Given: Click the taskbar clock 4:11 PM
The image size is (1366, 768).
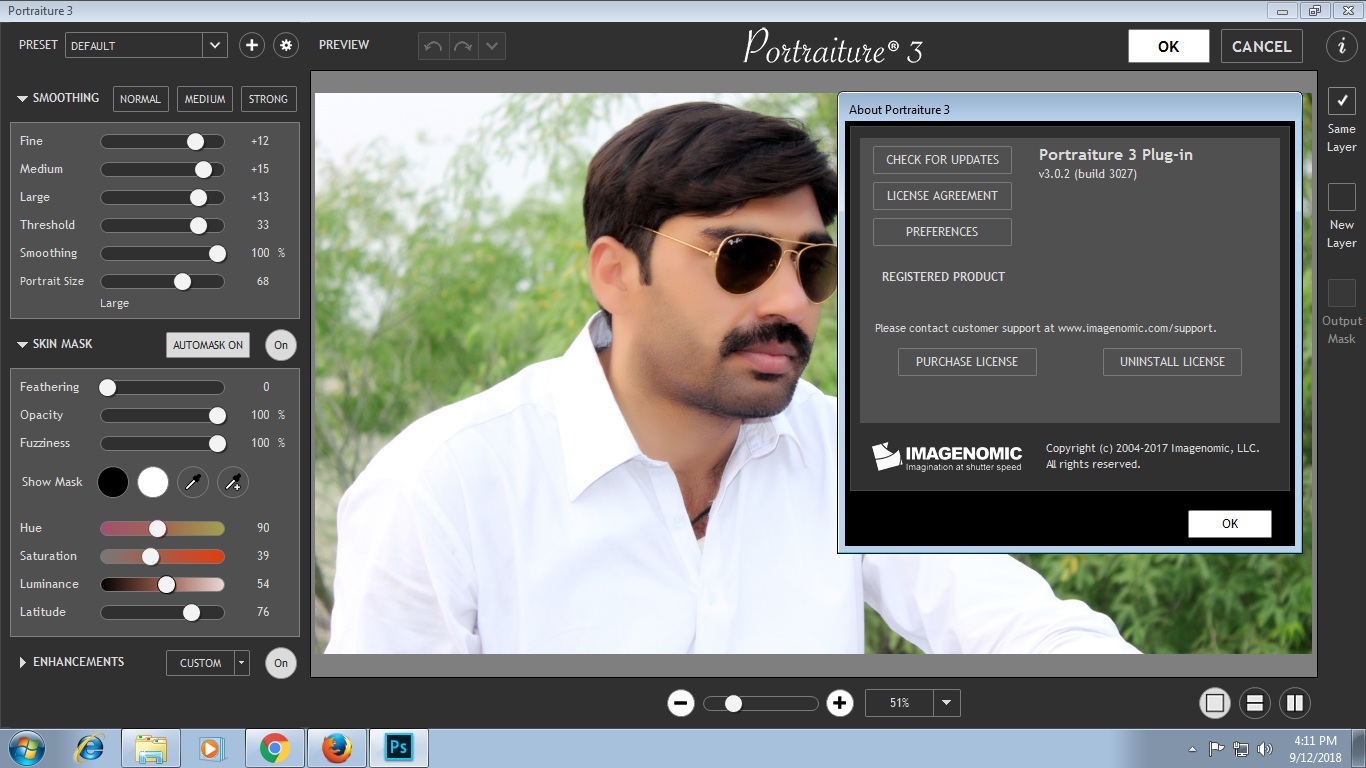Looking at the screenshot, I should point(1315,741).
